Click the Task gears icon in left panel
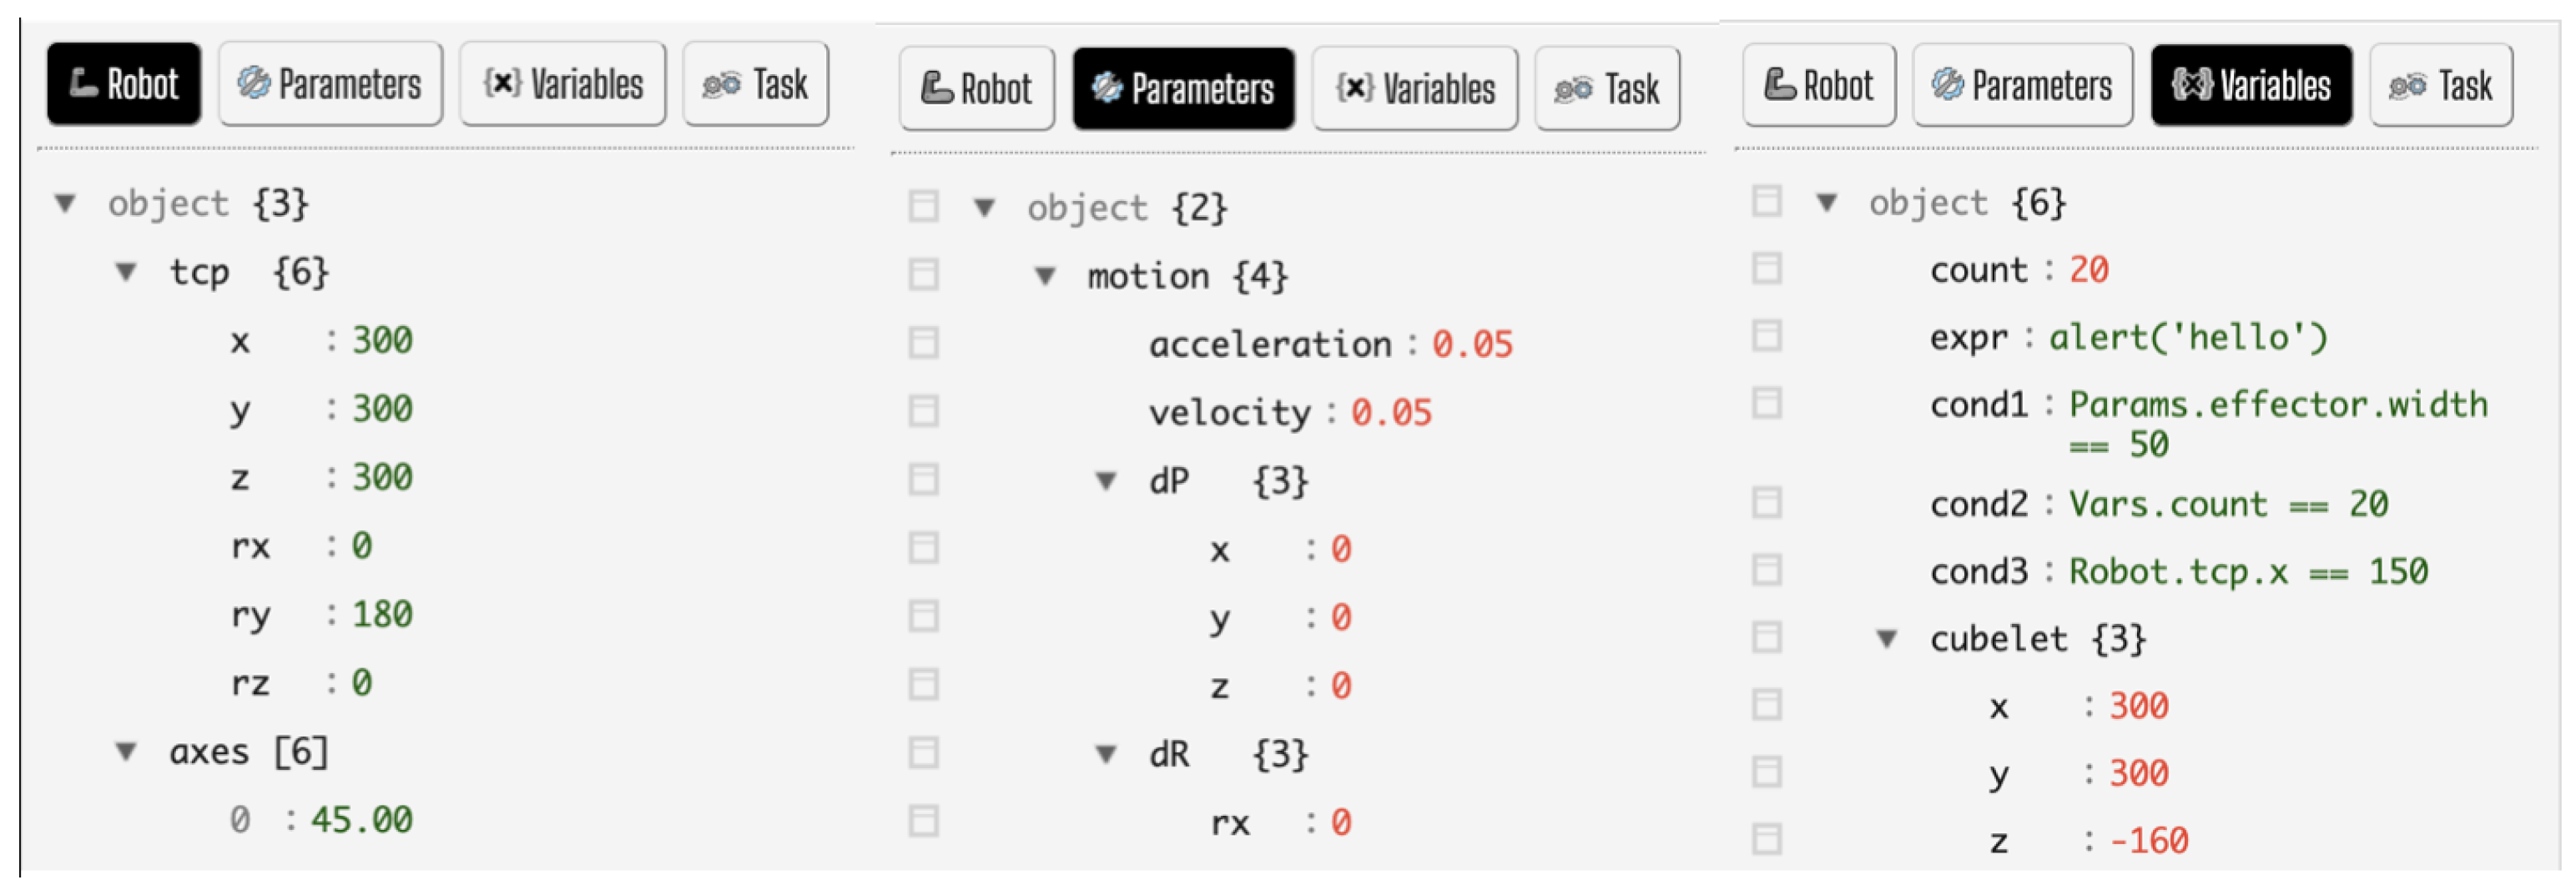This screenshot has width=2576, height=895. (x=721, y=85)
